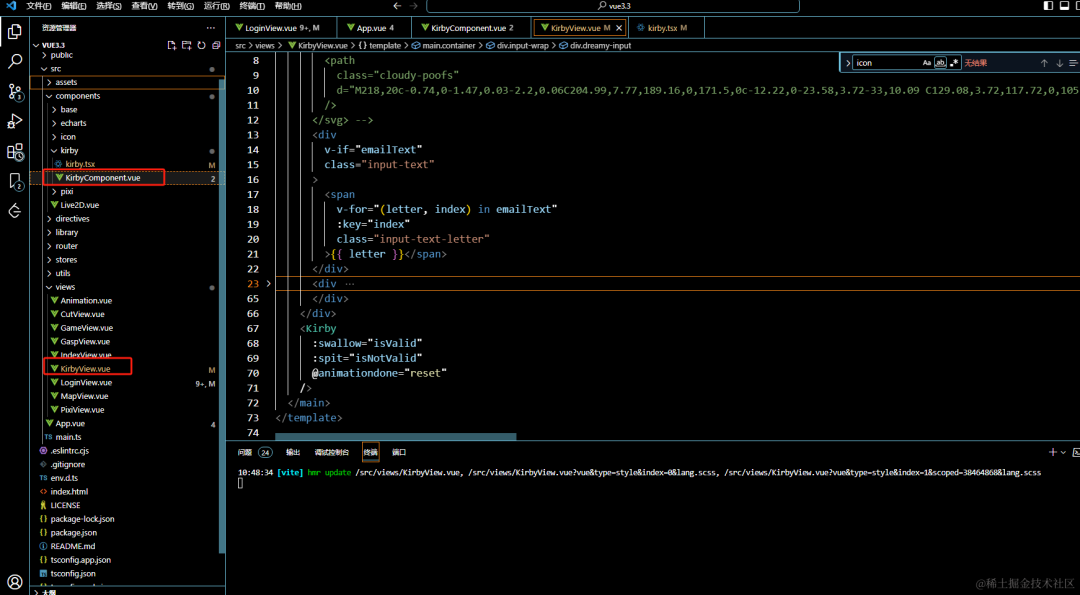Toggle Match Case in find widget
This screenshot has width=1080, height=595.
click(x=927, y=63)
